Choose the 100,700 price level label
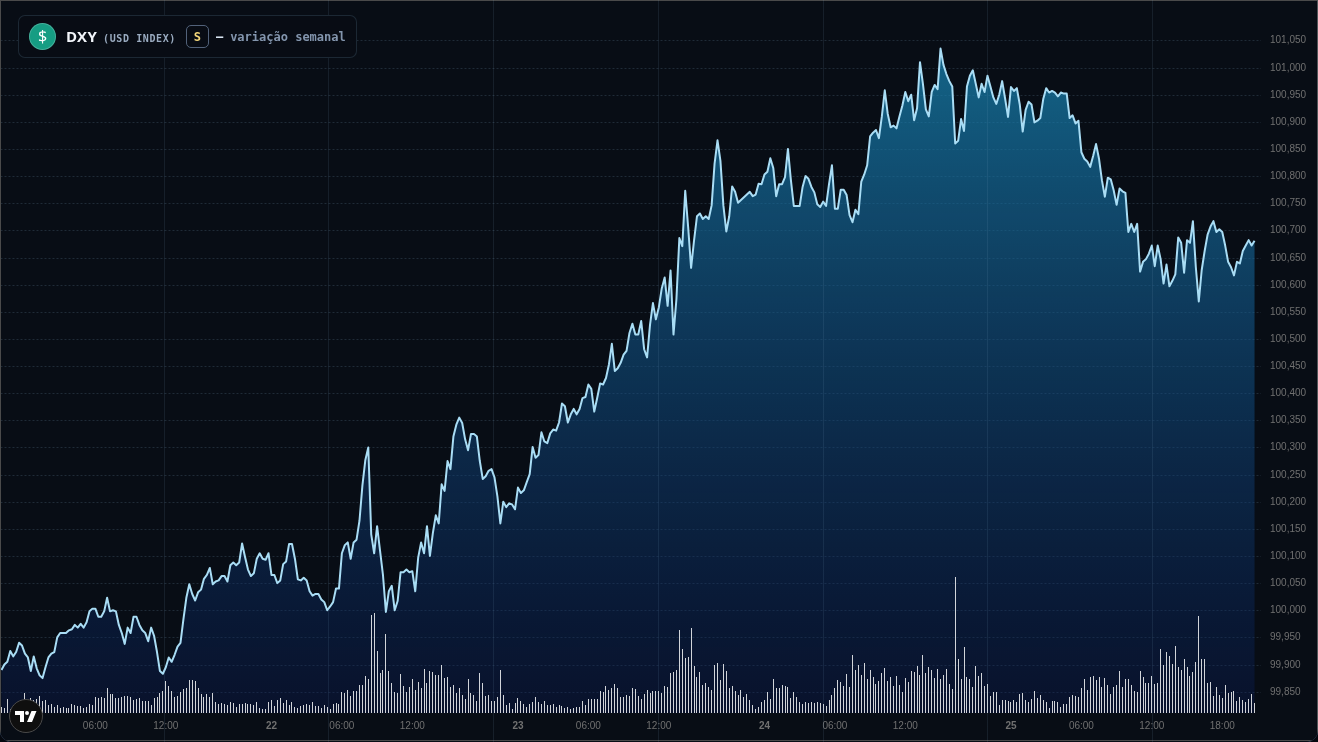1318x742 pixels. [x=1288, y=229]
